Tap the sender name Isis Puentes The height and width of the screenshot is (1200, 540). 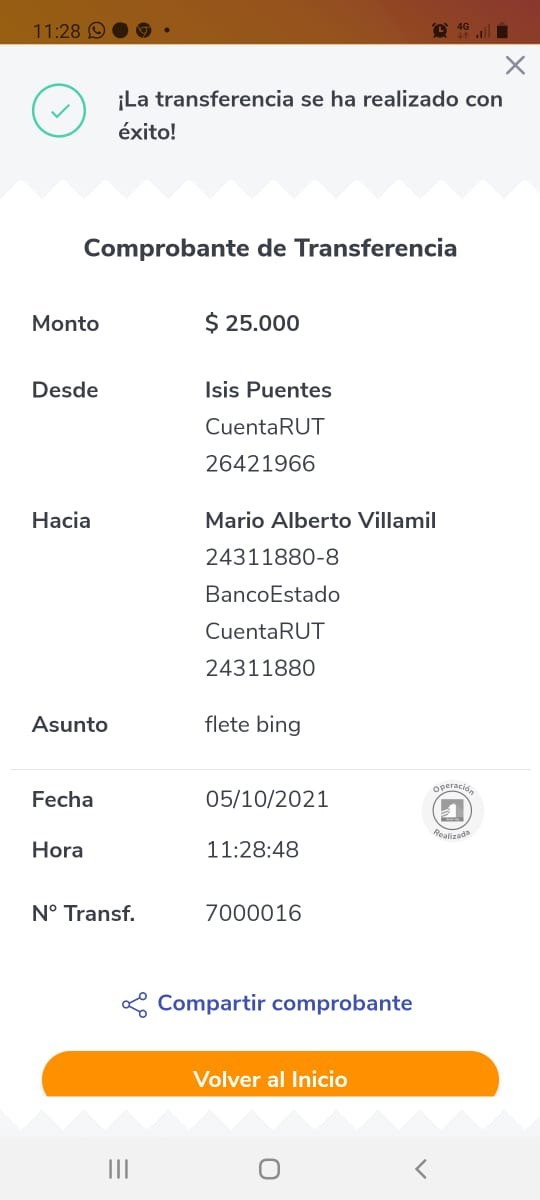click(x=268, y=390)
